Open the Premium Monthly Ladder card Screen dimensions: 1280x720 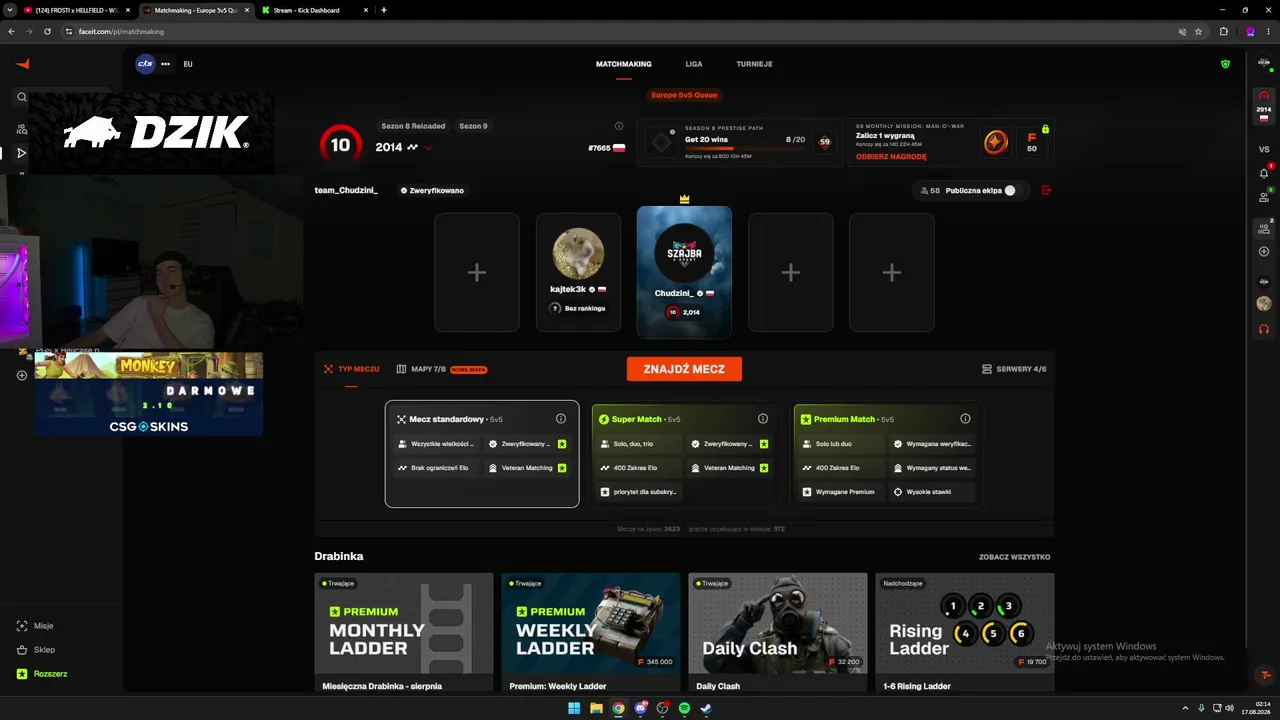404,632
